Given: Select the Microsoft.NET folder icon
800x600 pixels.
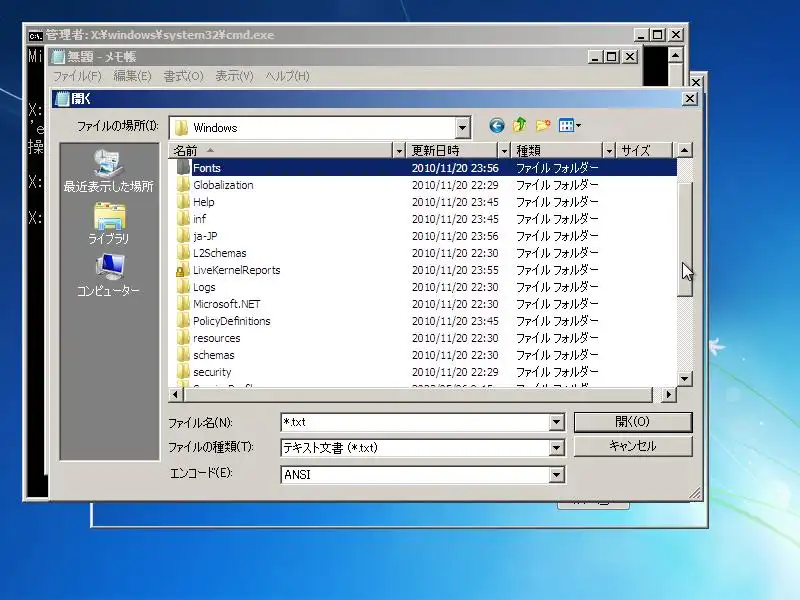Looking at the screenshot, I should pyautogui.click(x=183, y=304).
